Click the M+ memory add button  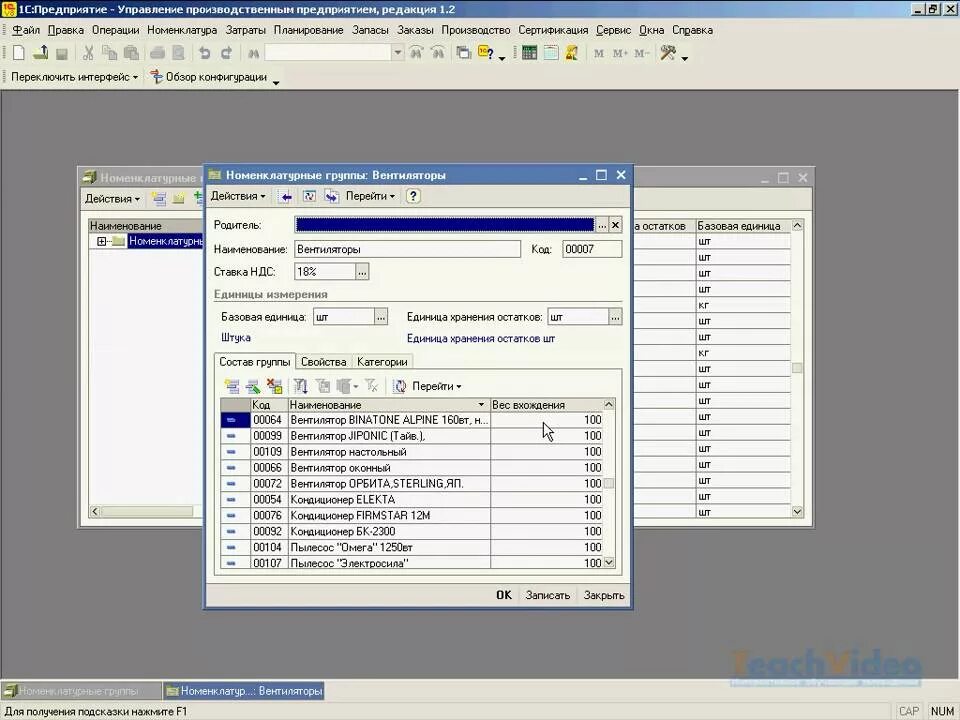(620, 54)
